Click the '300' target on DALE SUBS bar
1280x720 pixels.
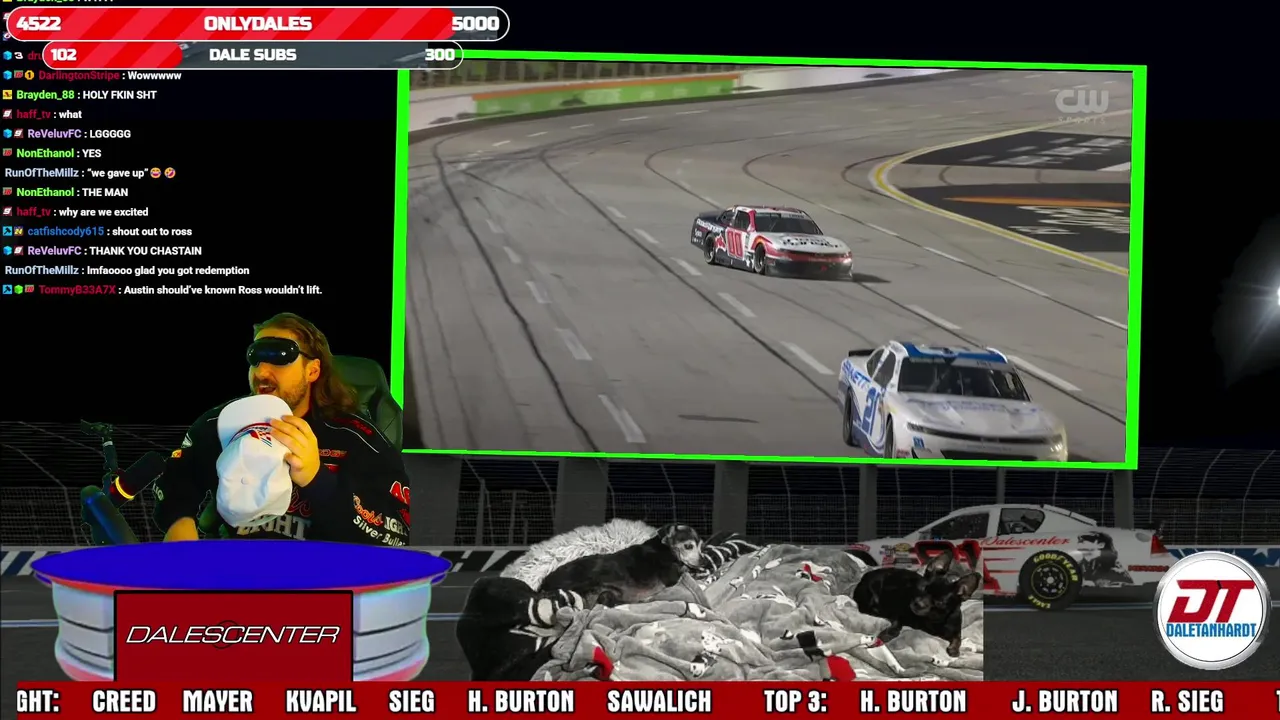coord(439,55)
